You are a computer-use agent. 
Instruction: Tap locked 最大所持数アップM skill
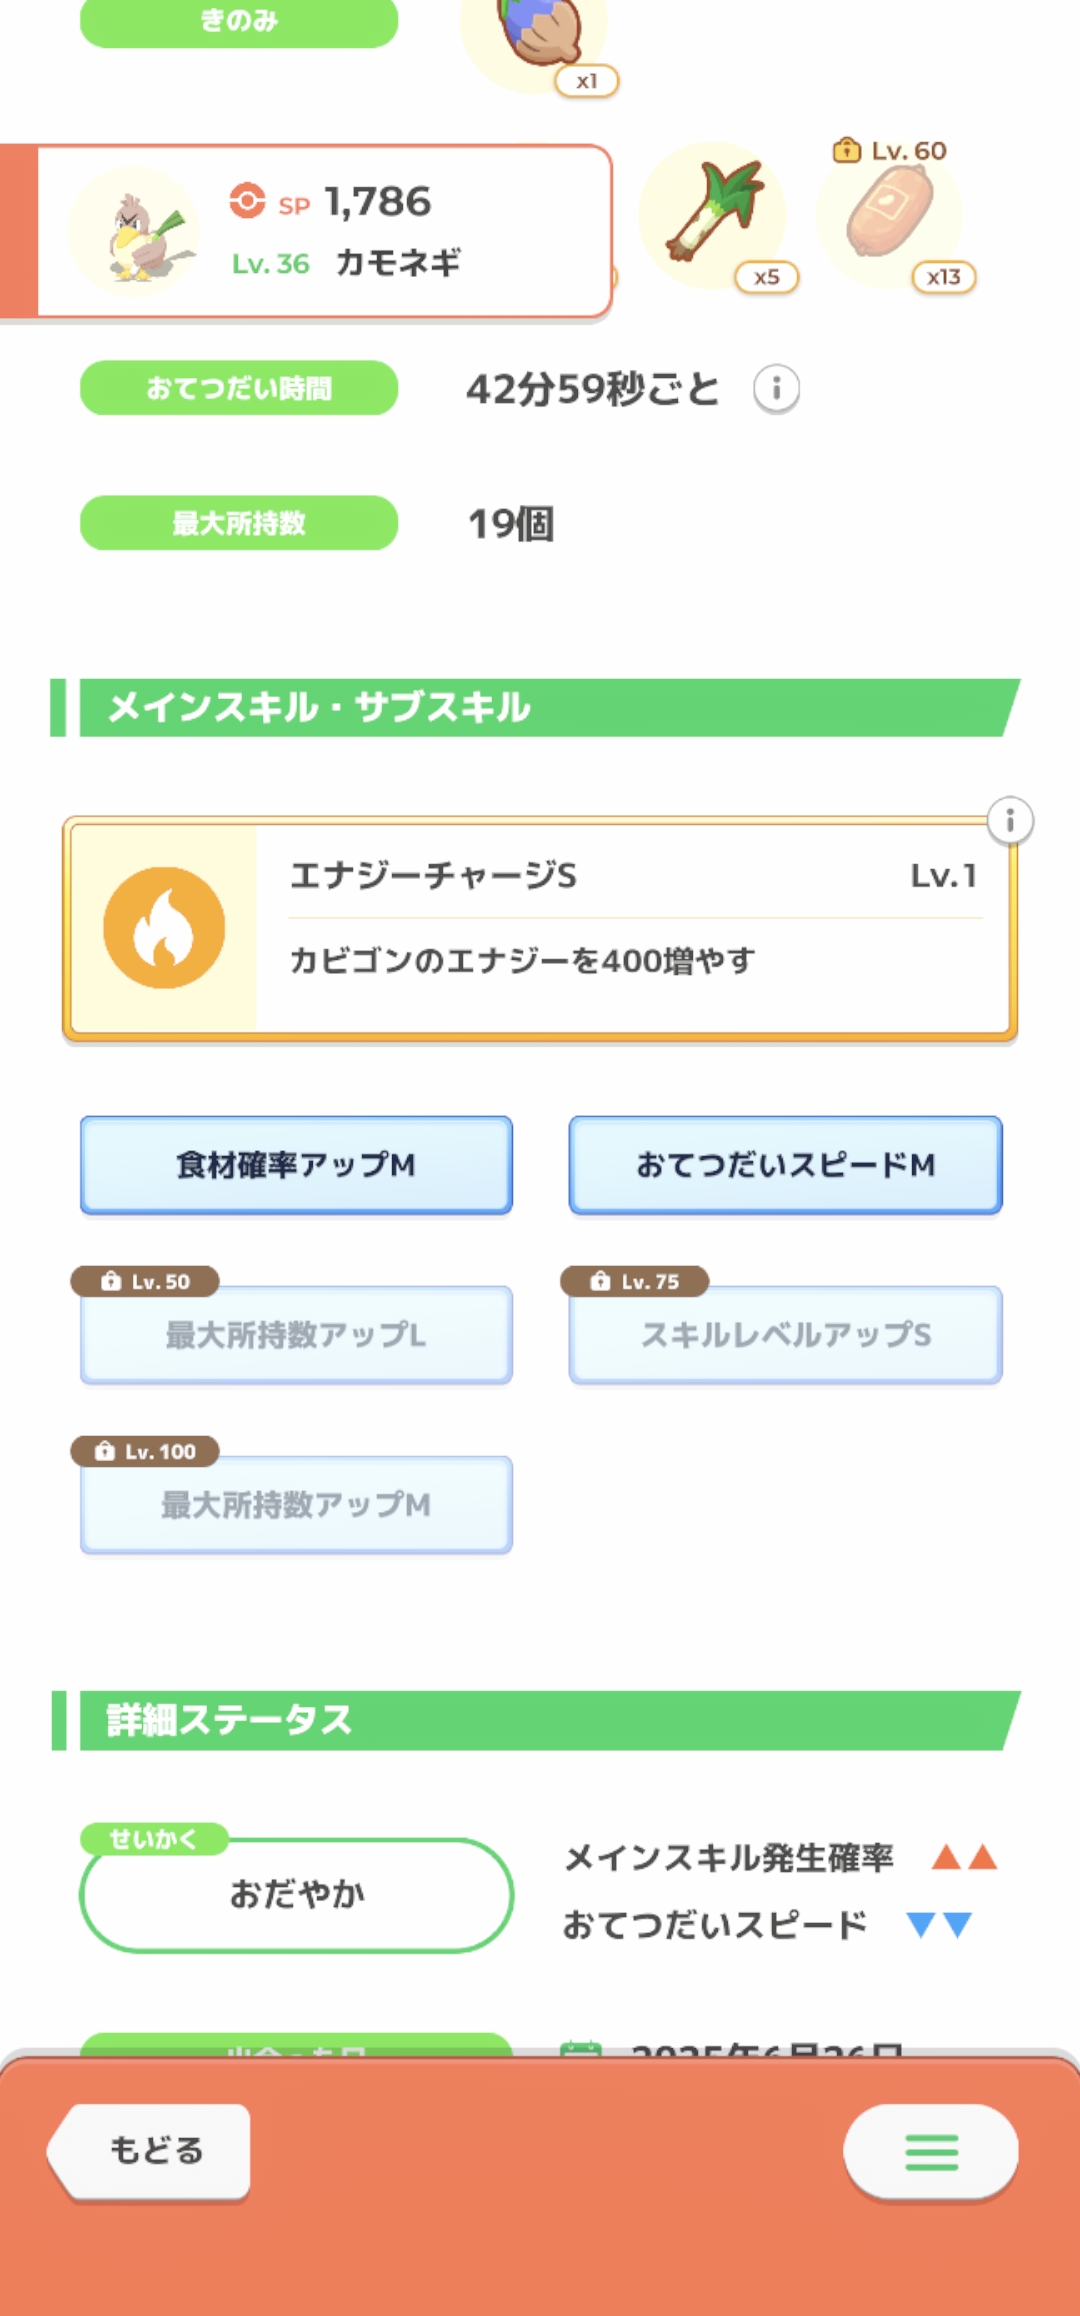[x=296, y=1505]
